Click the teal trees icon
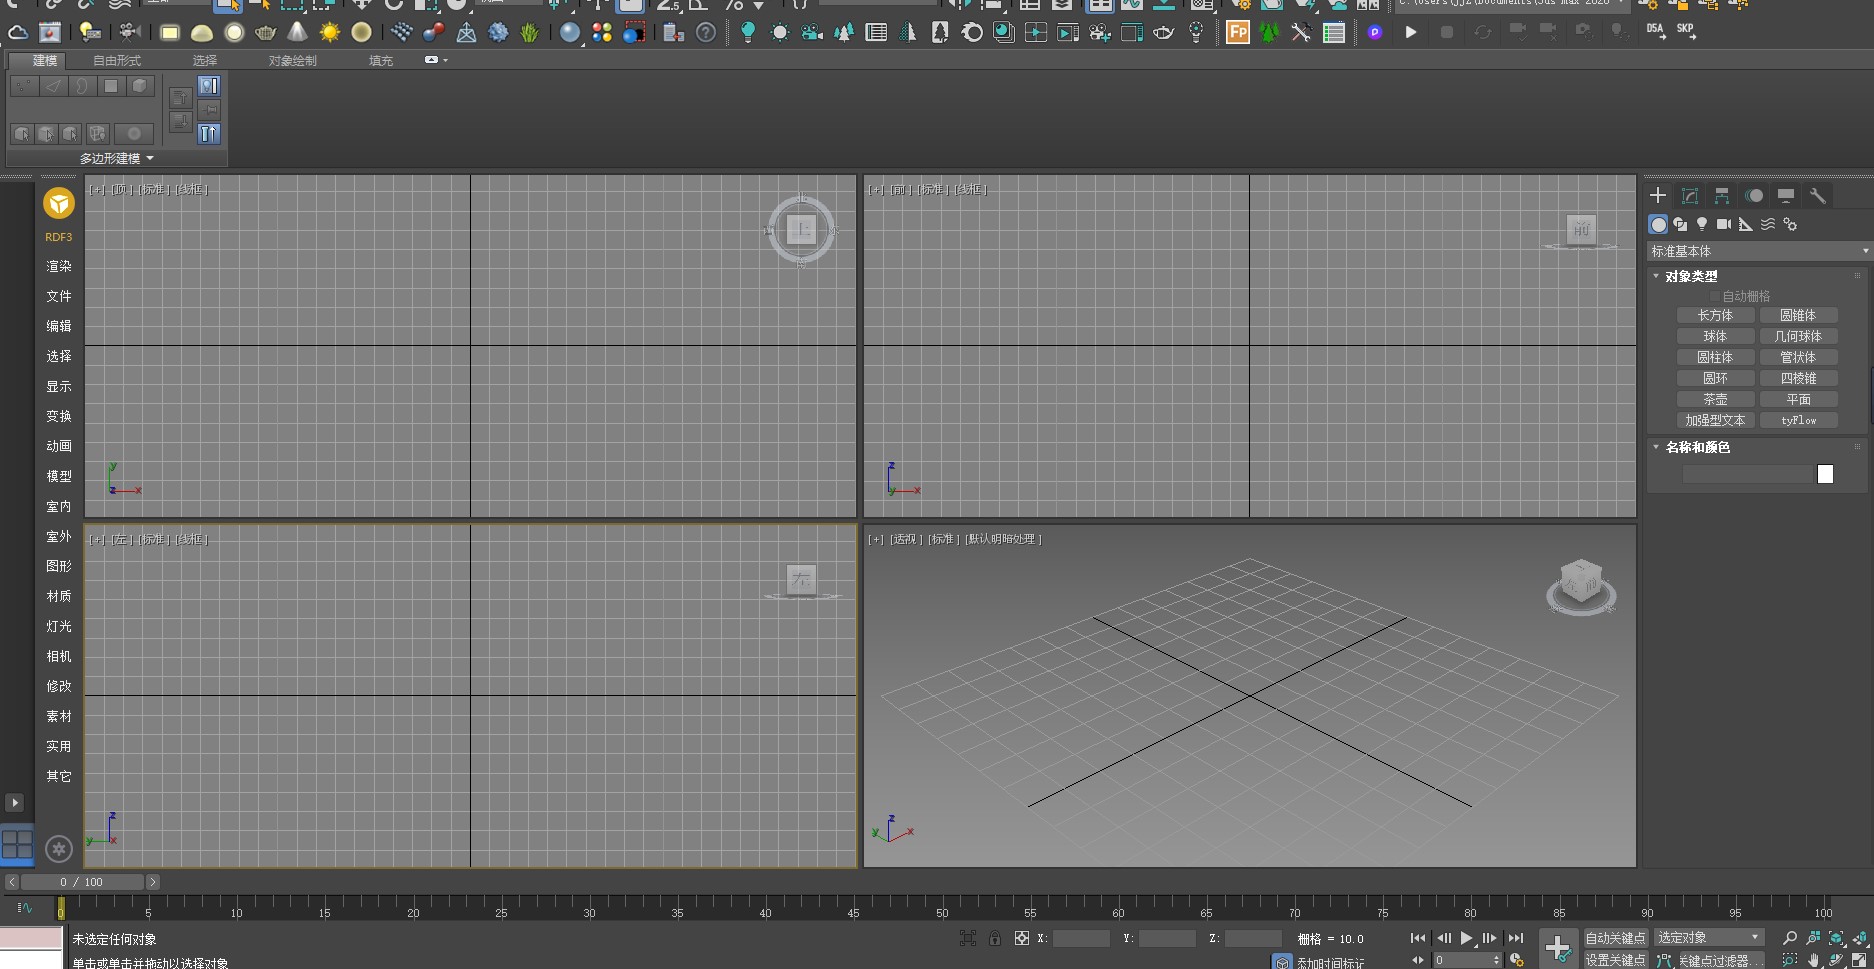This screenshot has height=969, width=1874. (843, 33)
